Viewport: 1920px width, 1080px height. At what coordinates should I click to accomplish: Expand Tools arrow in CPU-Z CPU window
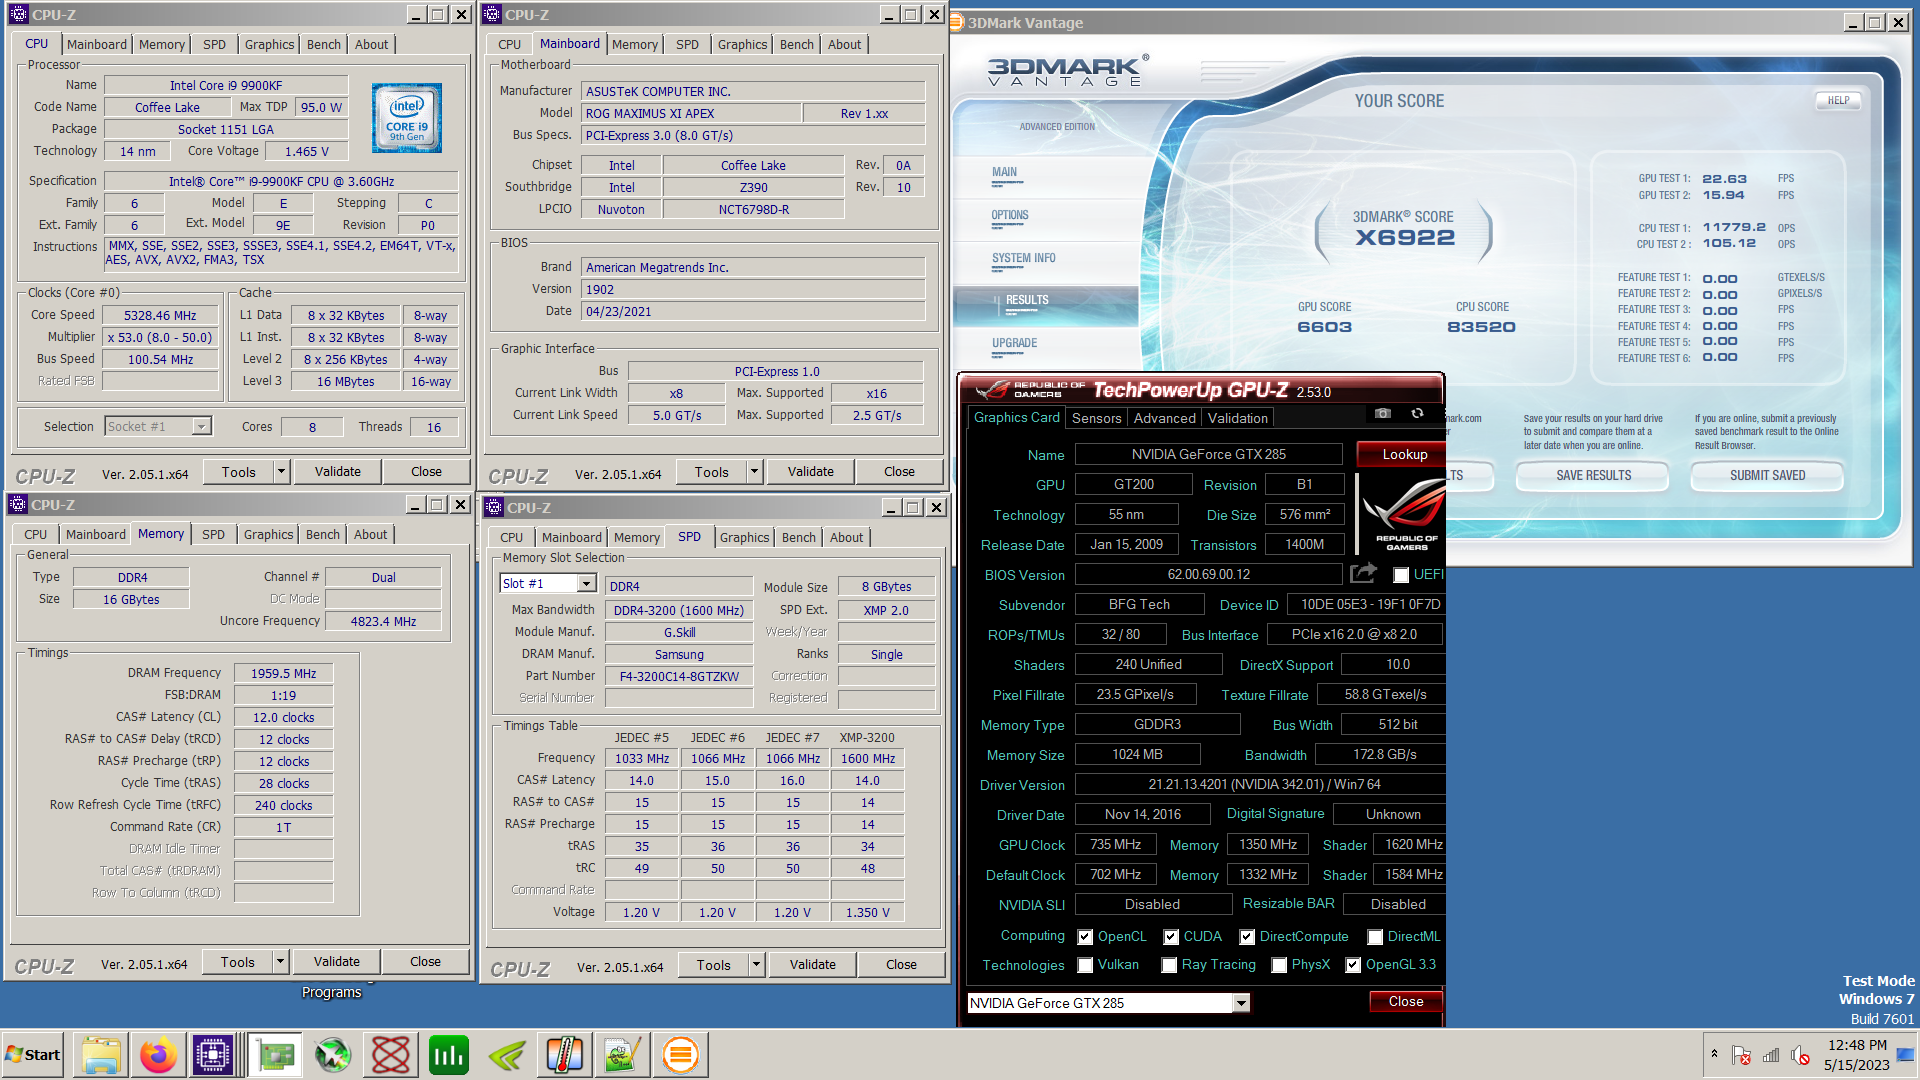pyautogui.click(x=282, y=472)
